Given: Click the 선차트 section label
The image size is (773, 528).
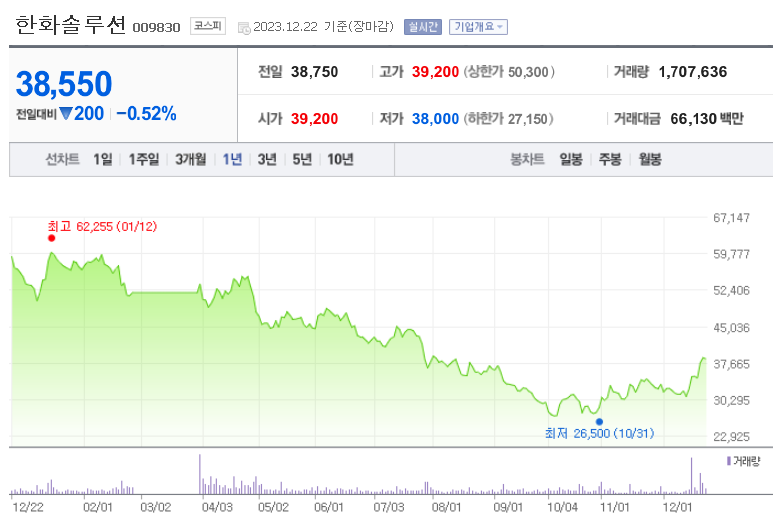Looking at the screenshot, I should [x=62, y=159].
